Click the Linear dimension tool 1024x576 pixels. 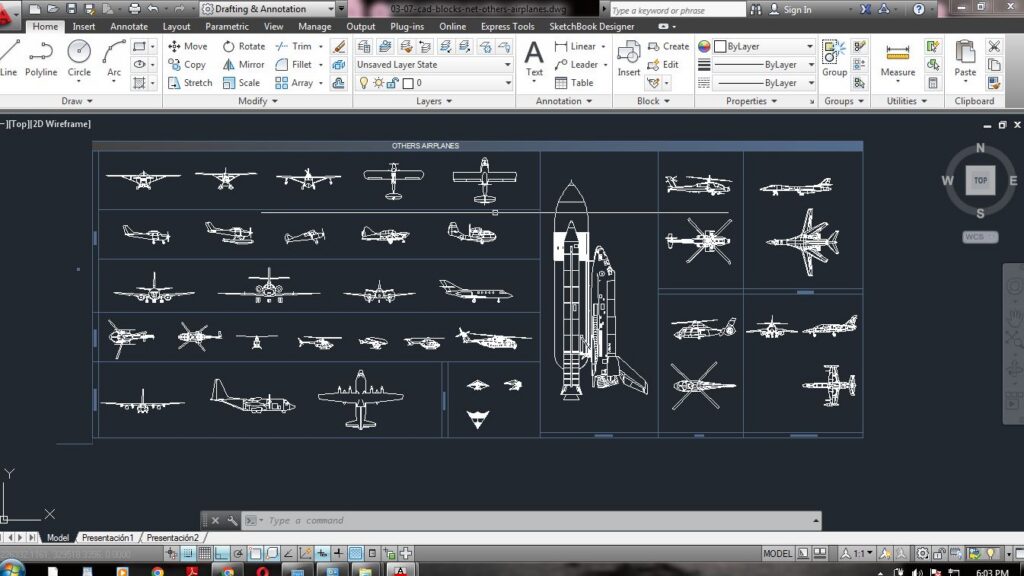tap(575, 46)
